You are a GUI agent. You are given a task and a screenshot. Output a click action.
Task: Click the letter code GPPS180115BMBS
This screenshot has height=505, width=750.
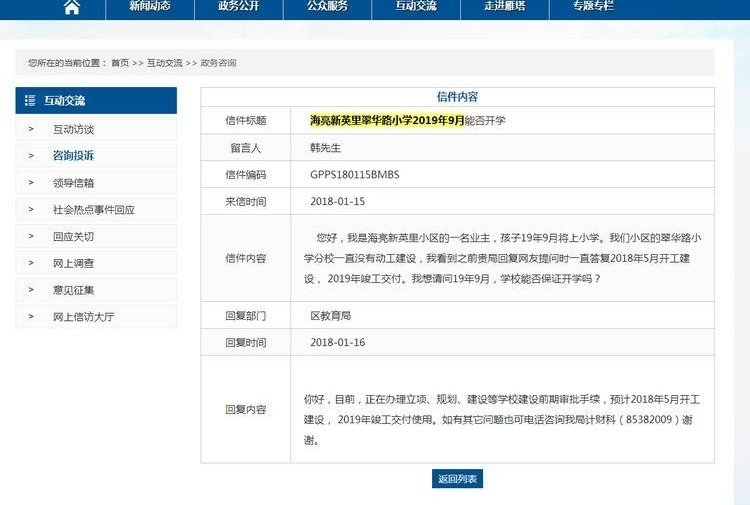(x=354, y=175)
